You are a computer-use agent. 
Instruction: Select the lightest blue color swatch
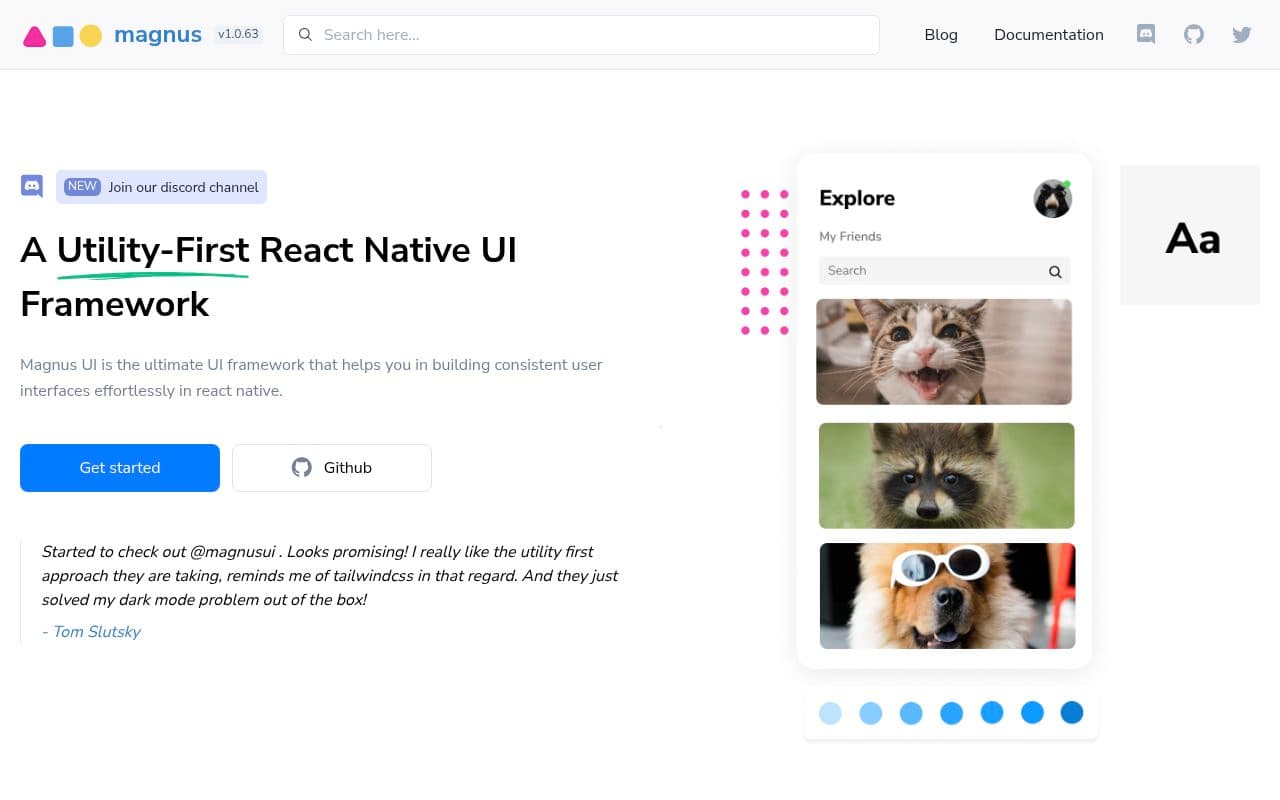coord(830,713)
